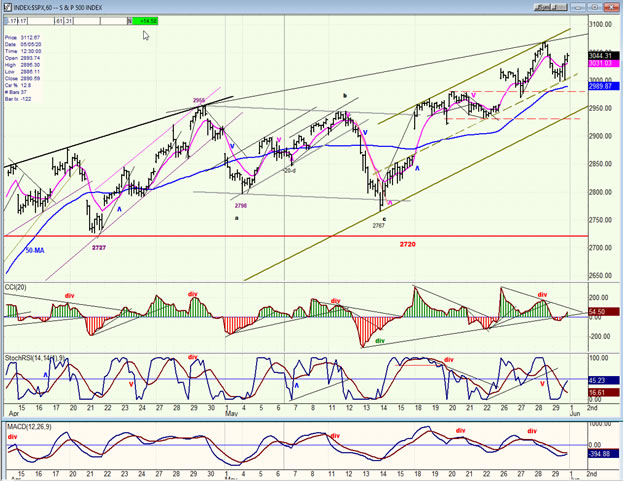Image resolution: width=624 pixels, height=482 pixels.
Task: Click the wave label 'c' near 2767
Action: coord(384,219)
